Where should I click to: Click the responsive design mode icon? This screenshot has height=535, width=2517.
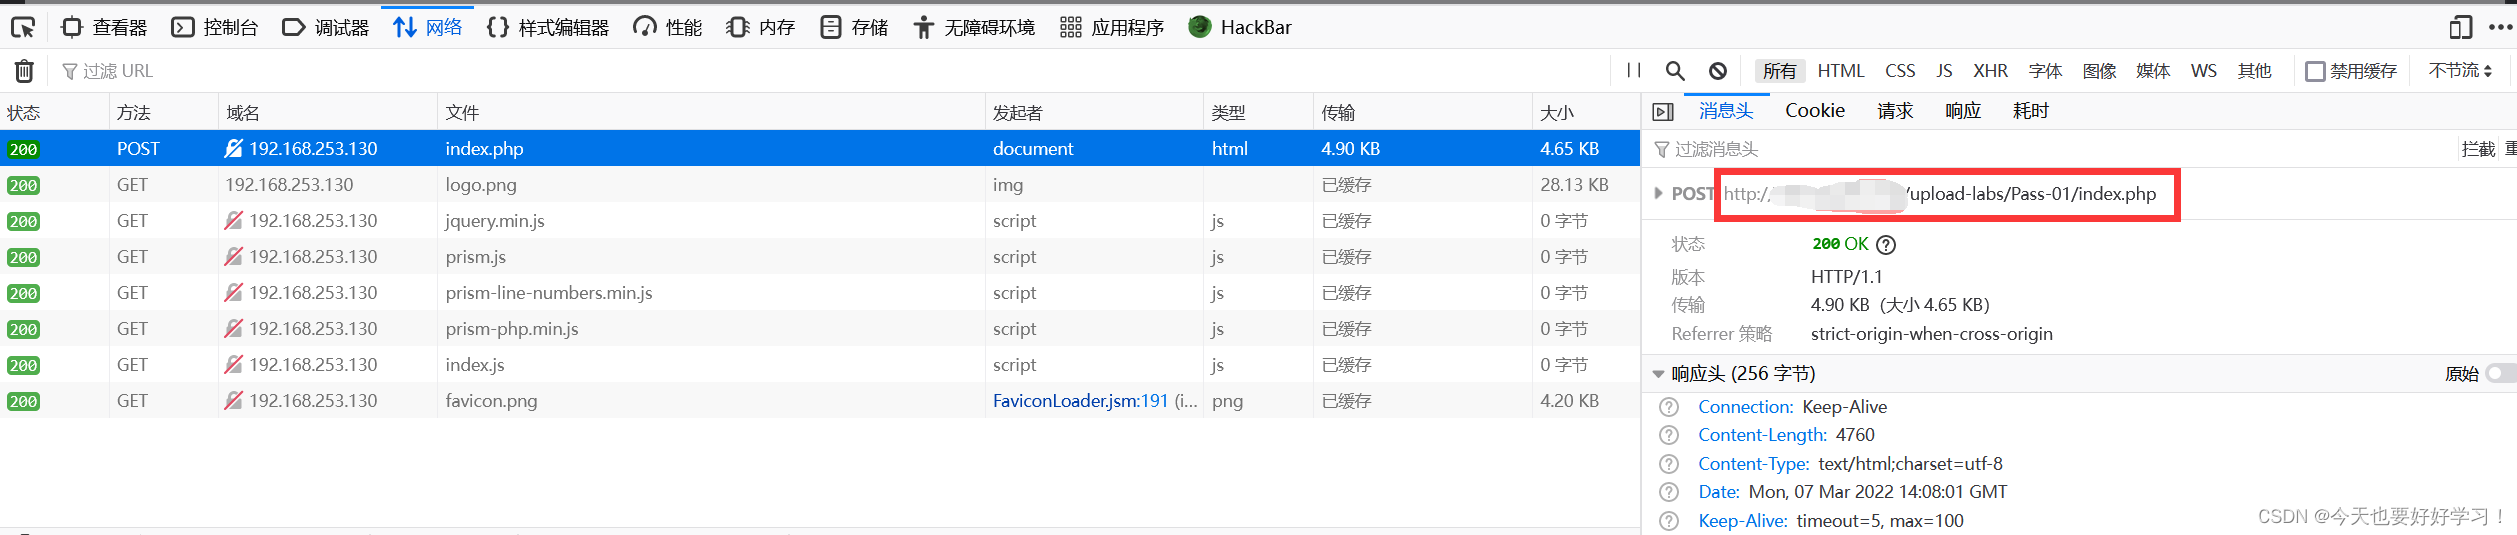tap(2460, 27)
